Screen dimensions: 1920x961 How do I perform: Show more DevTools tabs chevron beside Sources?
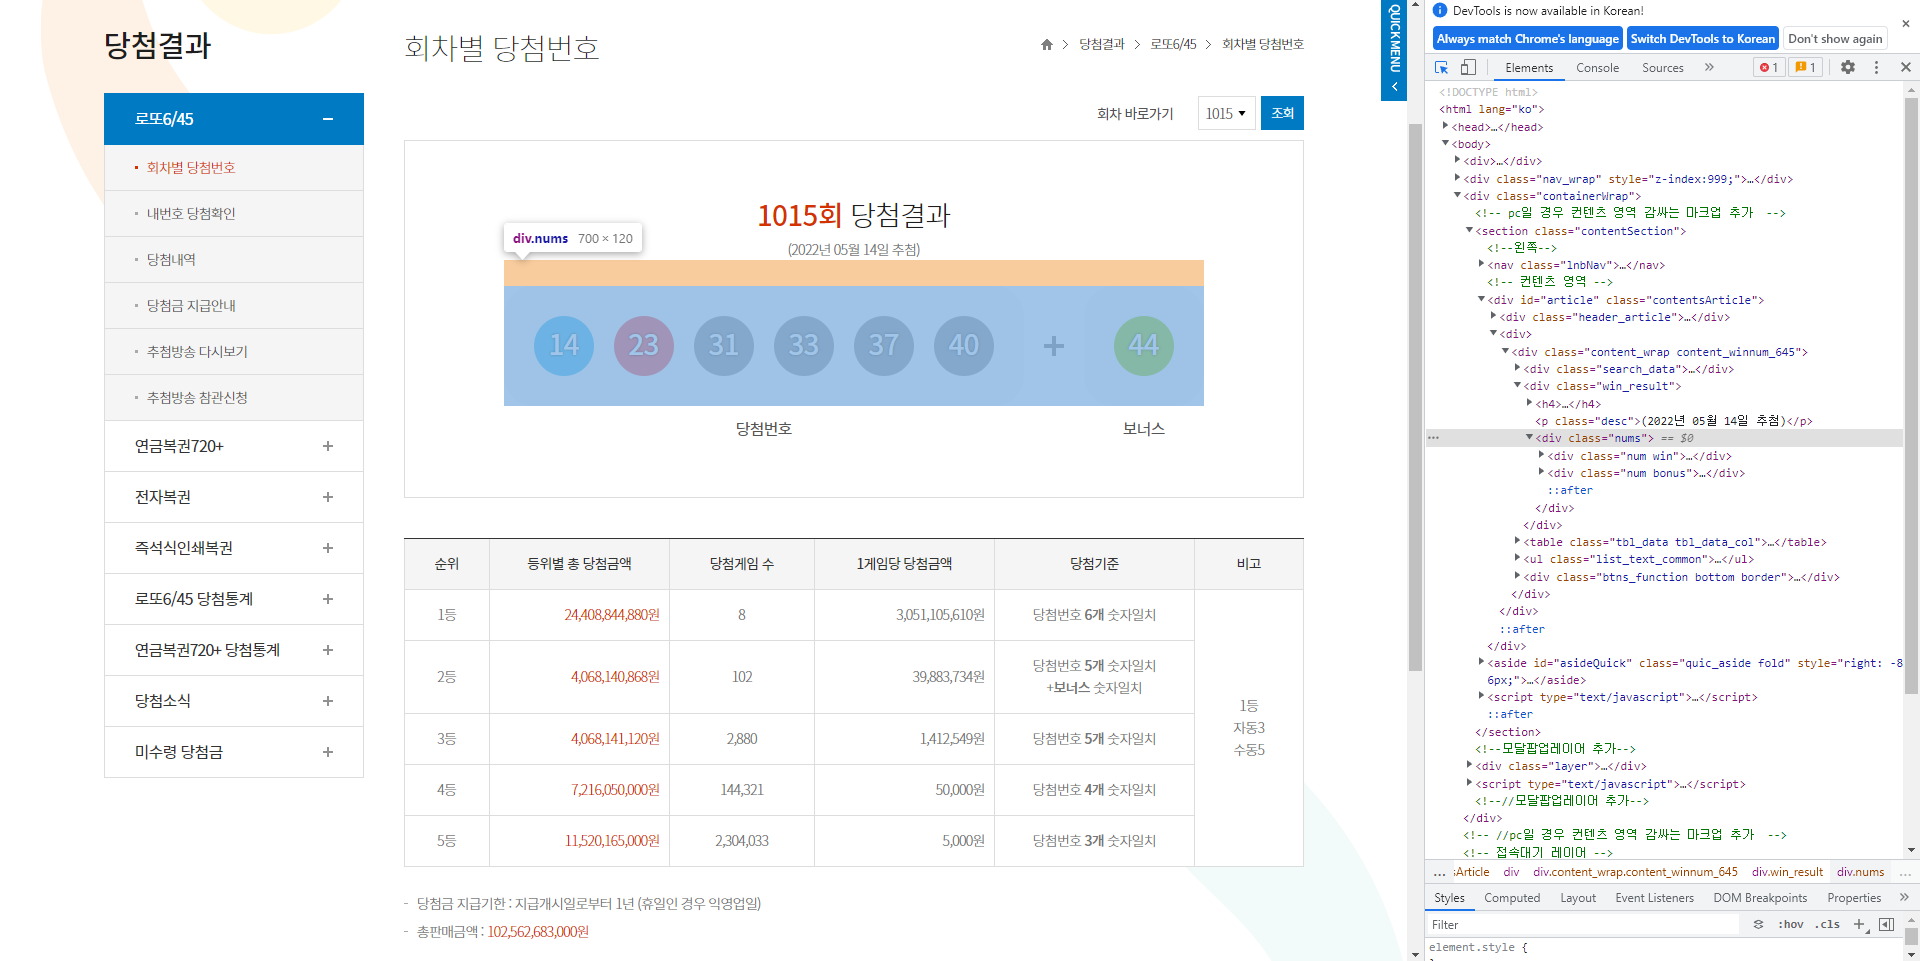[1709, 67]
